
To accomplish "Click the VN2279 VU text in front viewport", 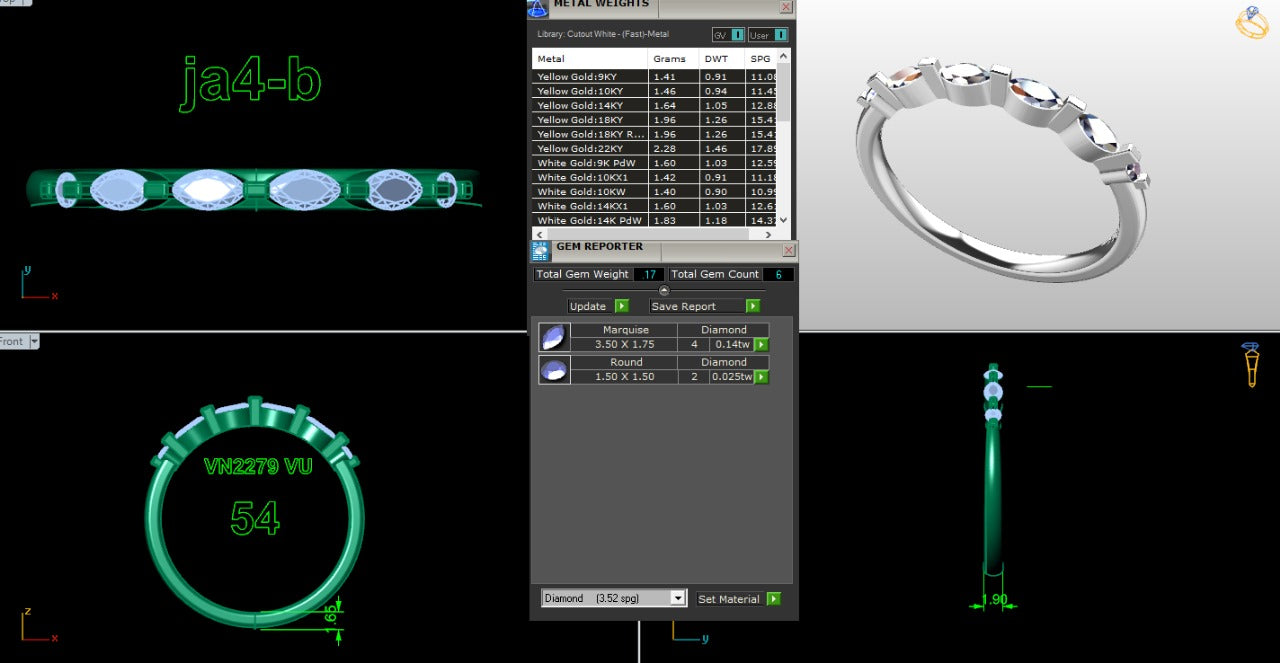I will 258,466.
